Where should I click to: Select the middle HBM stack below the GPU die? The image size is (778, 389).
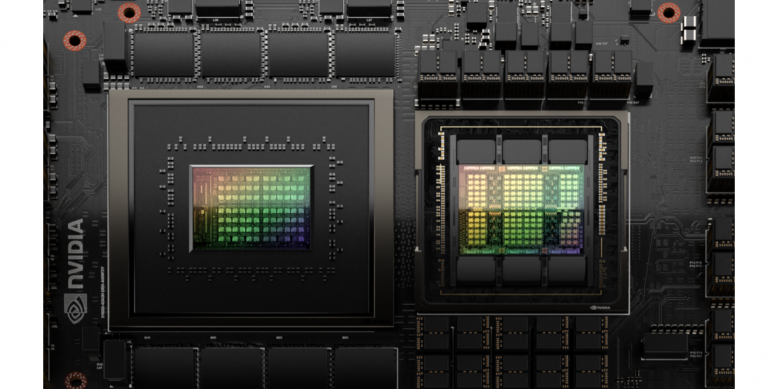click(521, 269)
